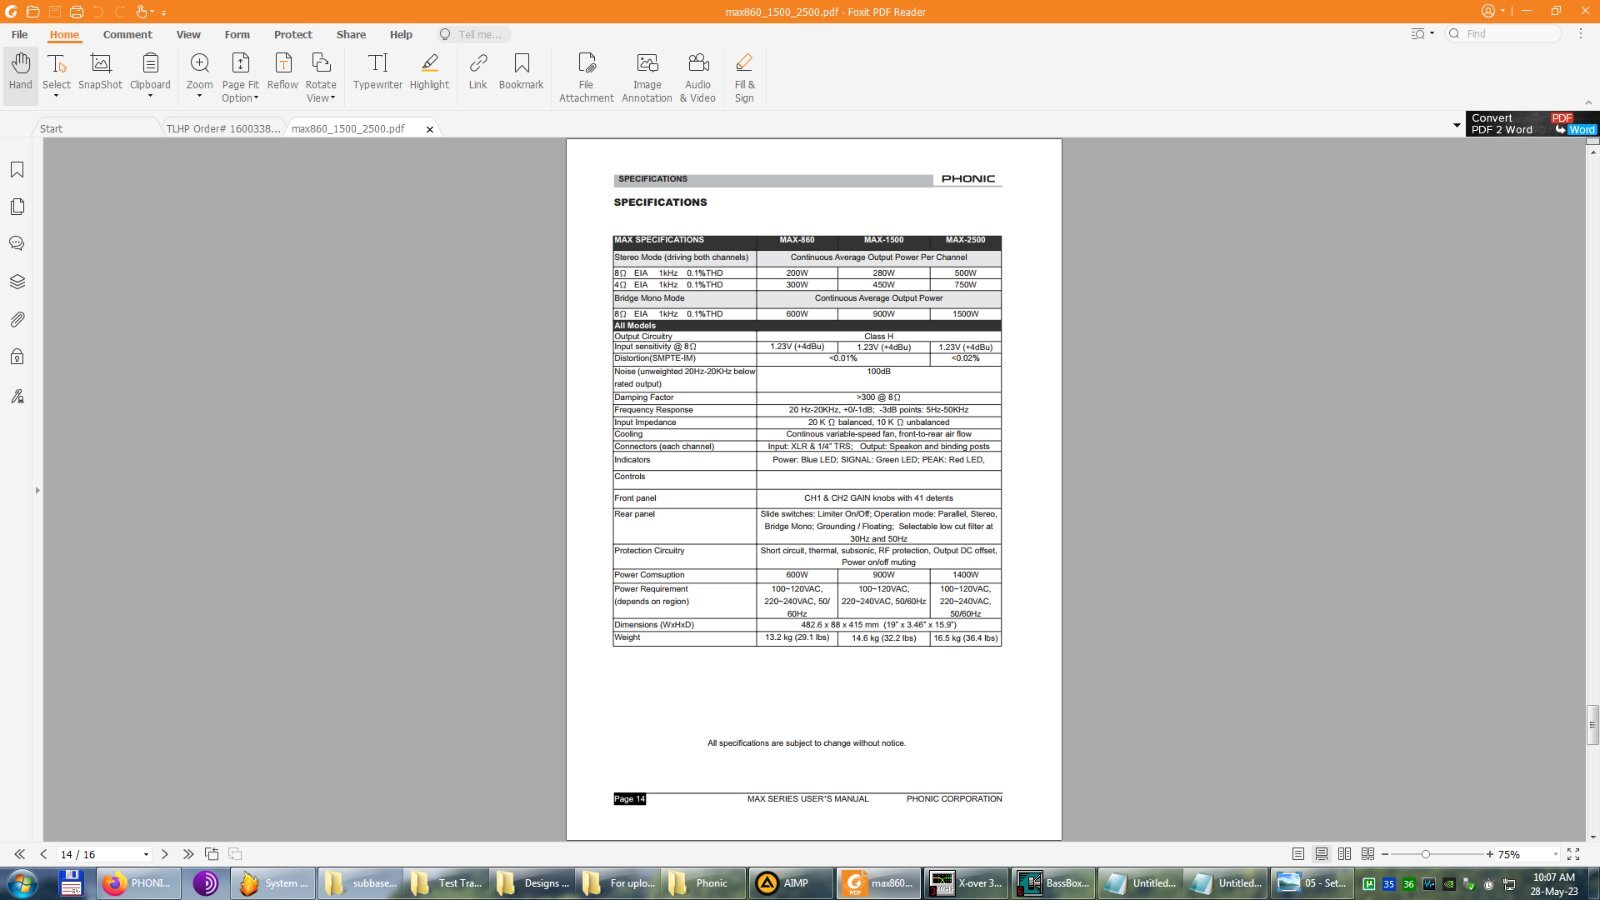Image resolution: width=1600 pixels, height=900 pixels.
Task: Open the Windows Start menu
Action: tap(22, 883)
